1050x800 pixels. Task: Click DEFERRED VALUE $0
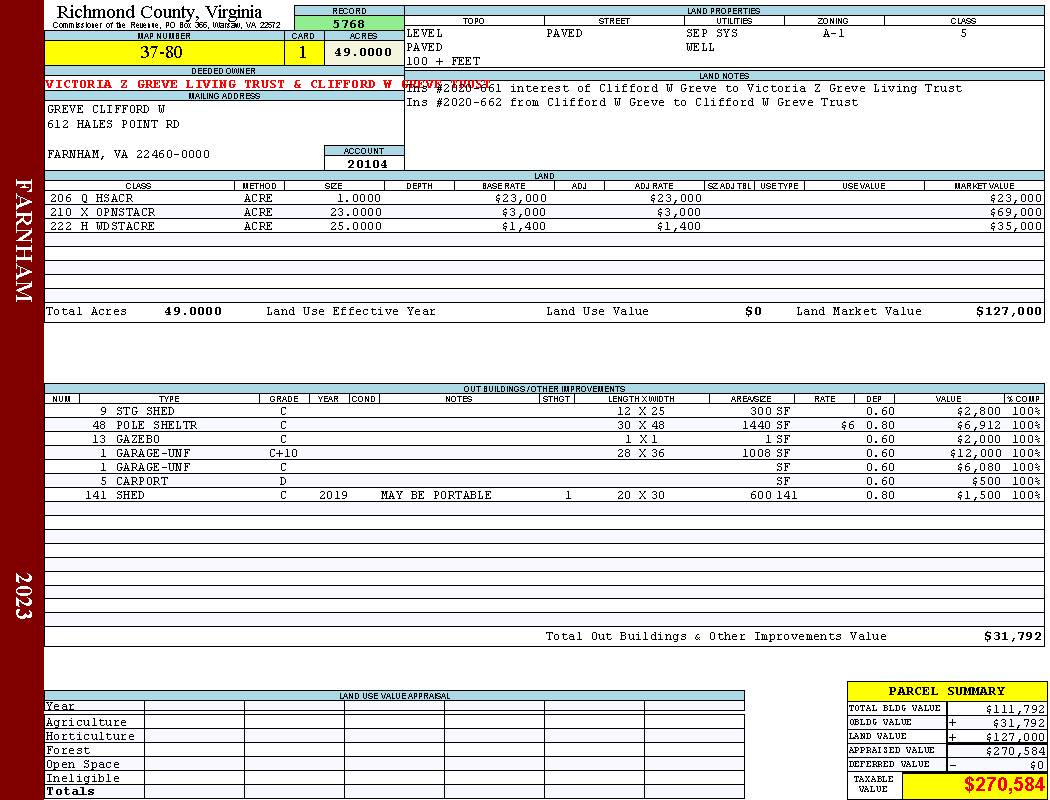pos(1037,765)
